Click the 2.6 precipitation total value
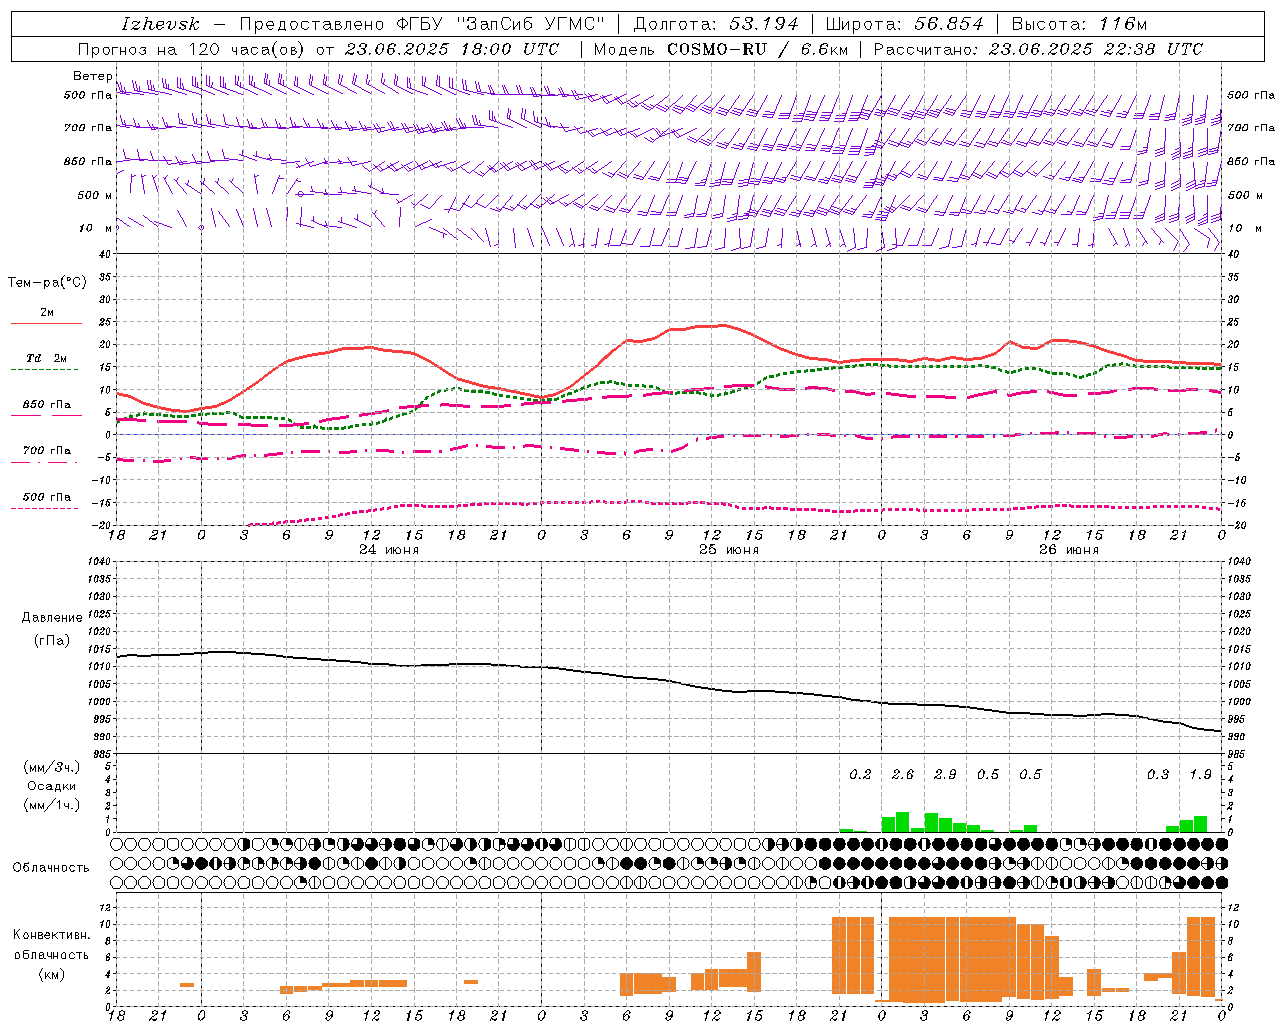 pyautogui.click(x=902, y=775)
